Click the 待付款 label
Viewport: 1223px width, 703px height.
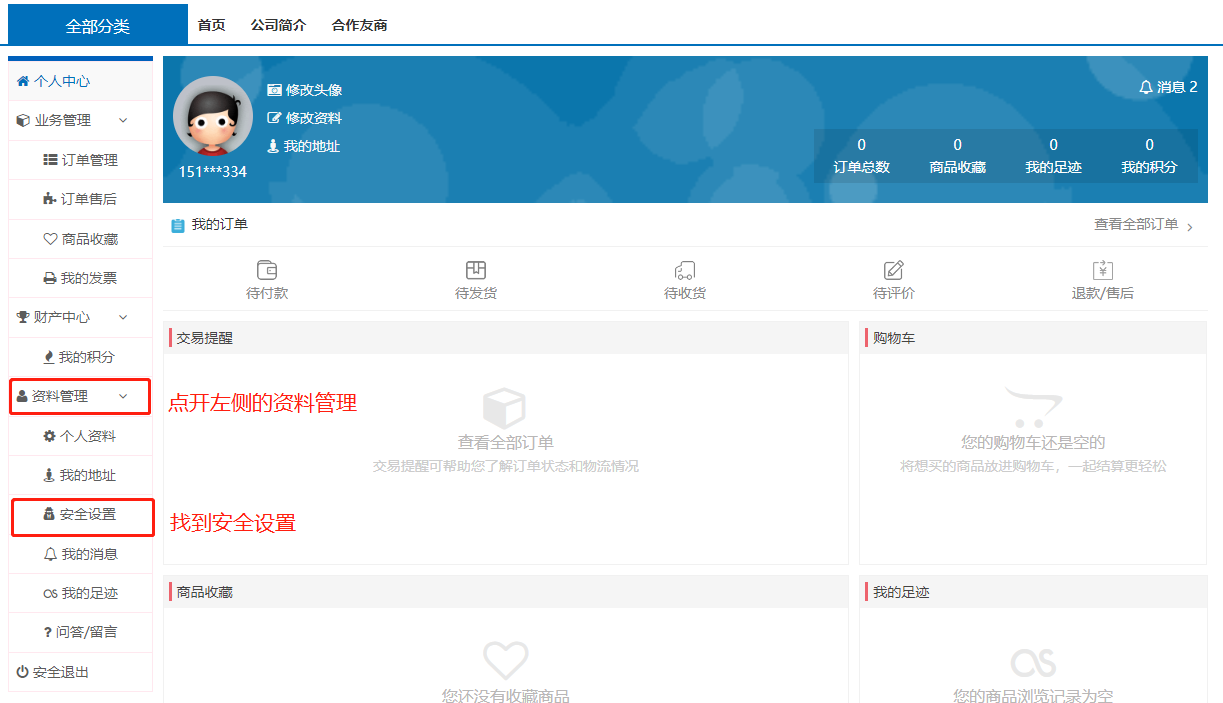267,293
